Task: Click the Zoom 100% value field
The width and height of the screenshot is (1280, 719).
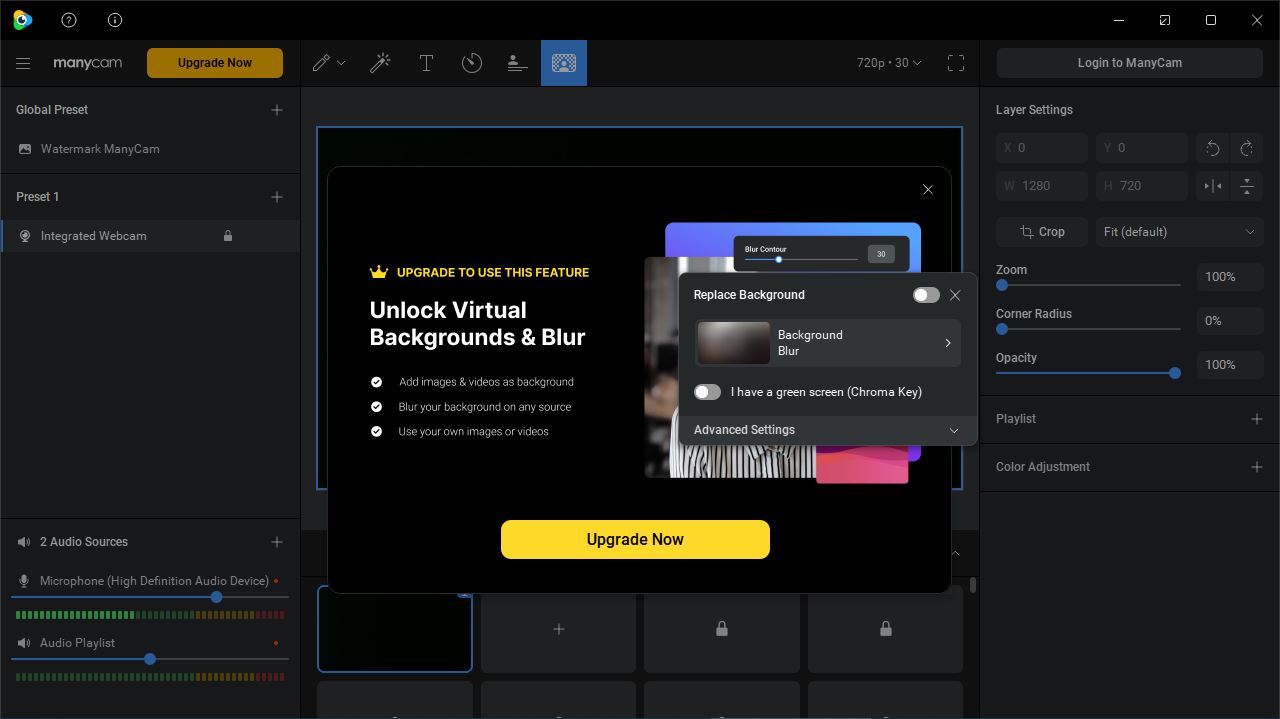Action: 1230,277
